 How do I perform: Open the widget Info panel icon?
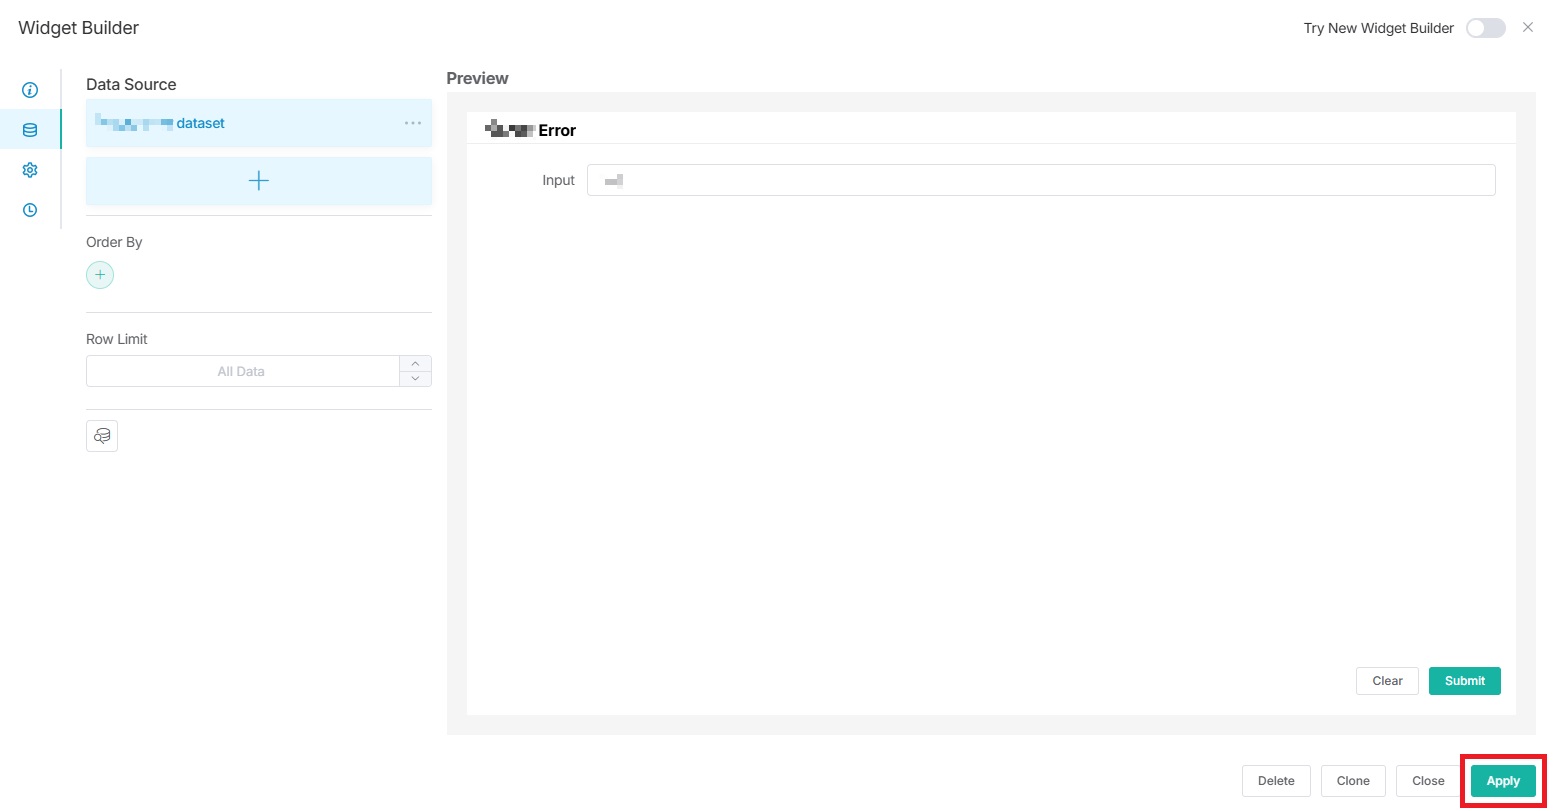pos(30,89)
